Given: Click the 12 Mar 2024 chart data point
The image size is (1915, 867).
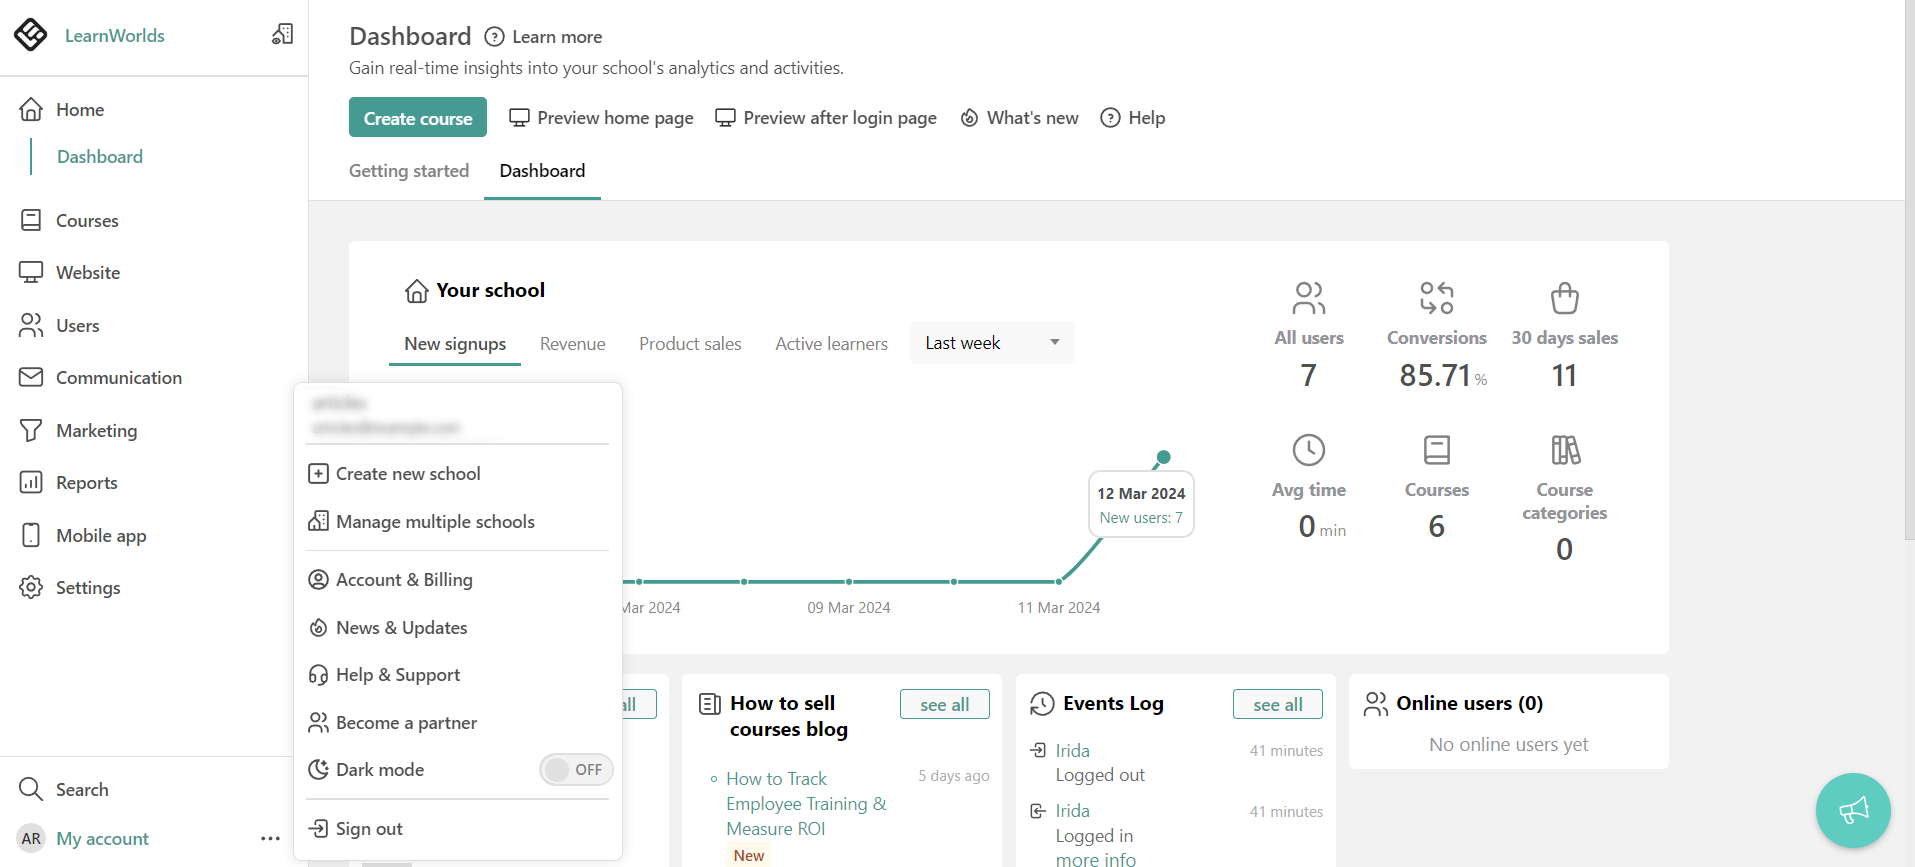Looking at the screenshot, I should point(1163,457).
